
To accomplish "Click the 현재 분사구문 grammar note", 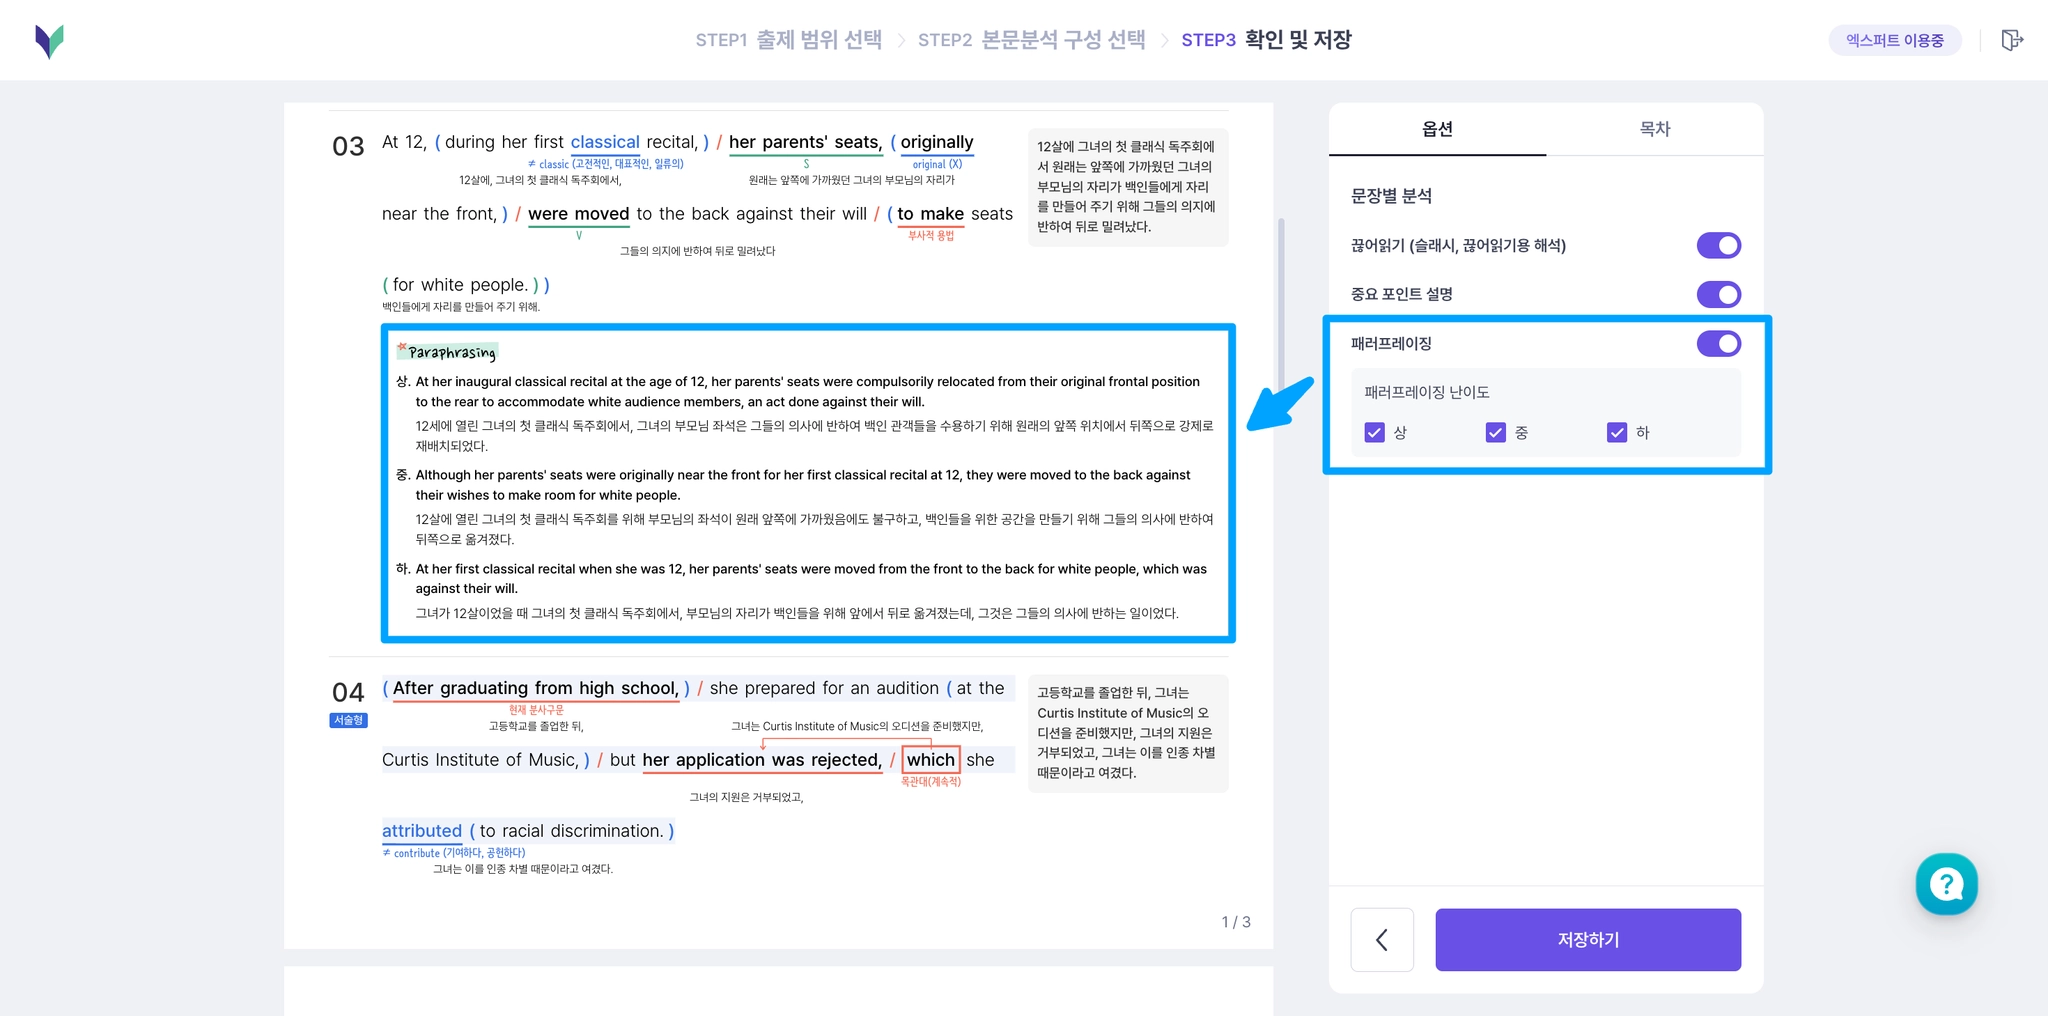I will (536, 710).
